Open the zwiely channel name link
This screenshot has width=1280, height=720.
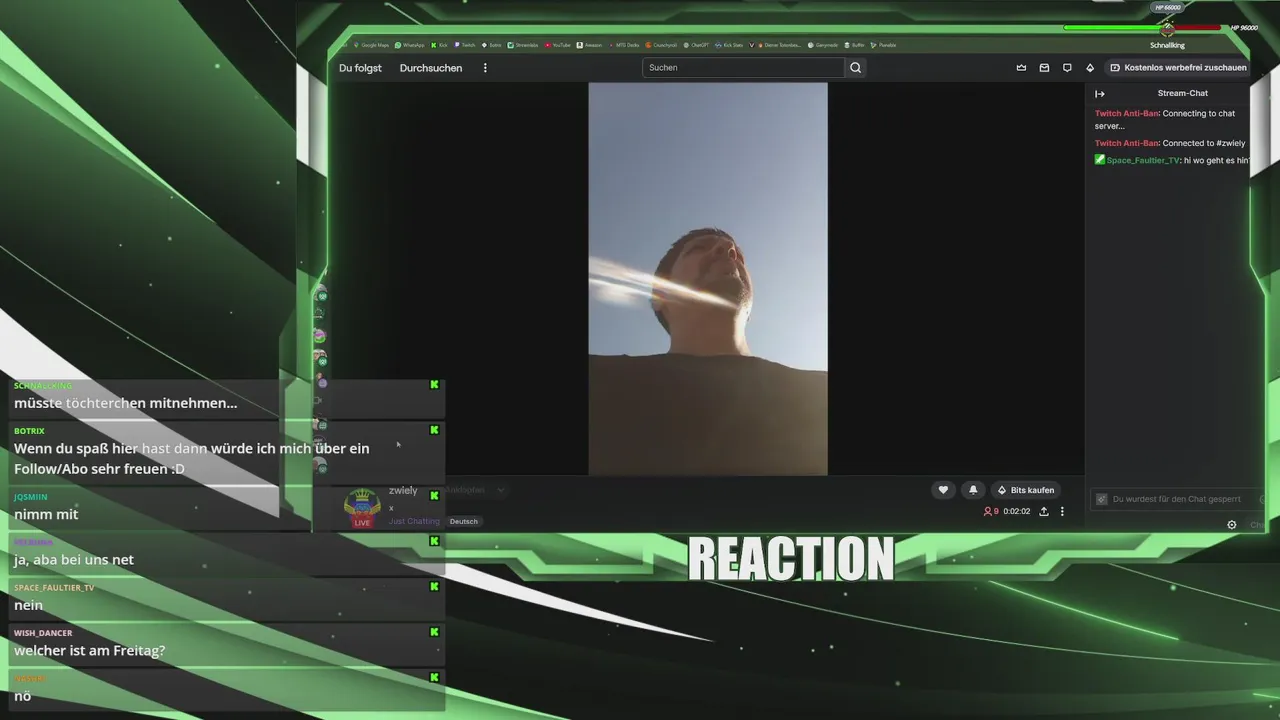click(403, 491)
